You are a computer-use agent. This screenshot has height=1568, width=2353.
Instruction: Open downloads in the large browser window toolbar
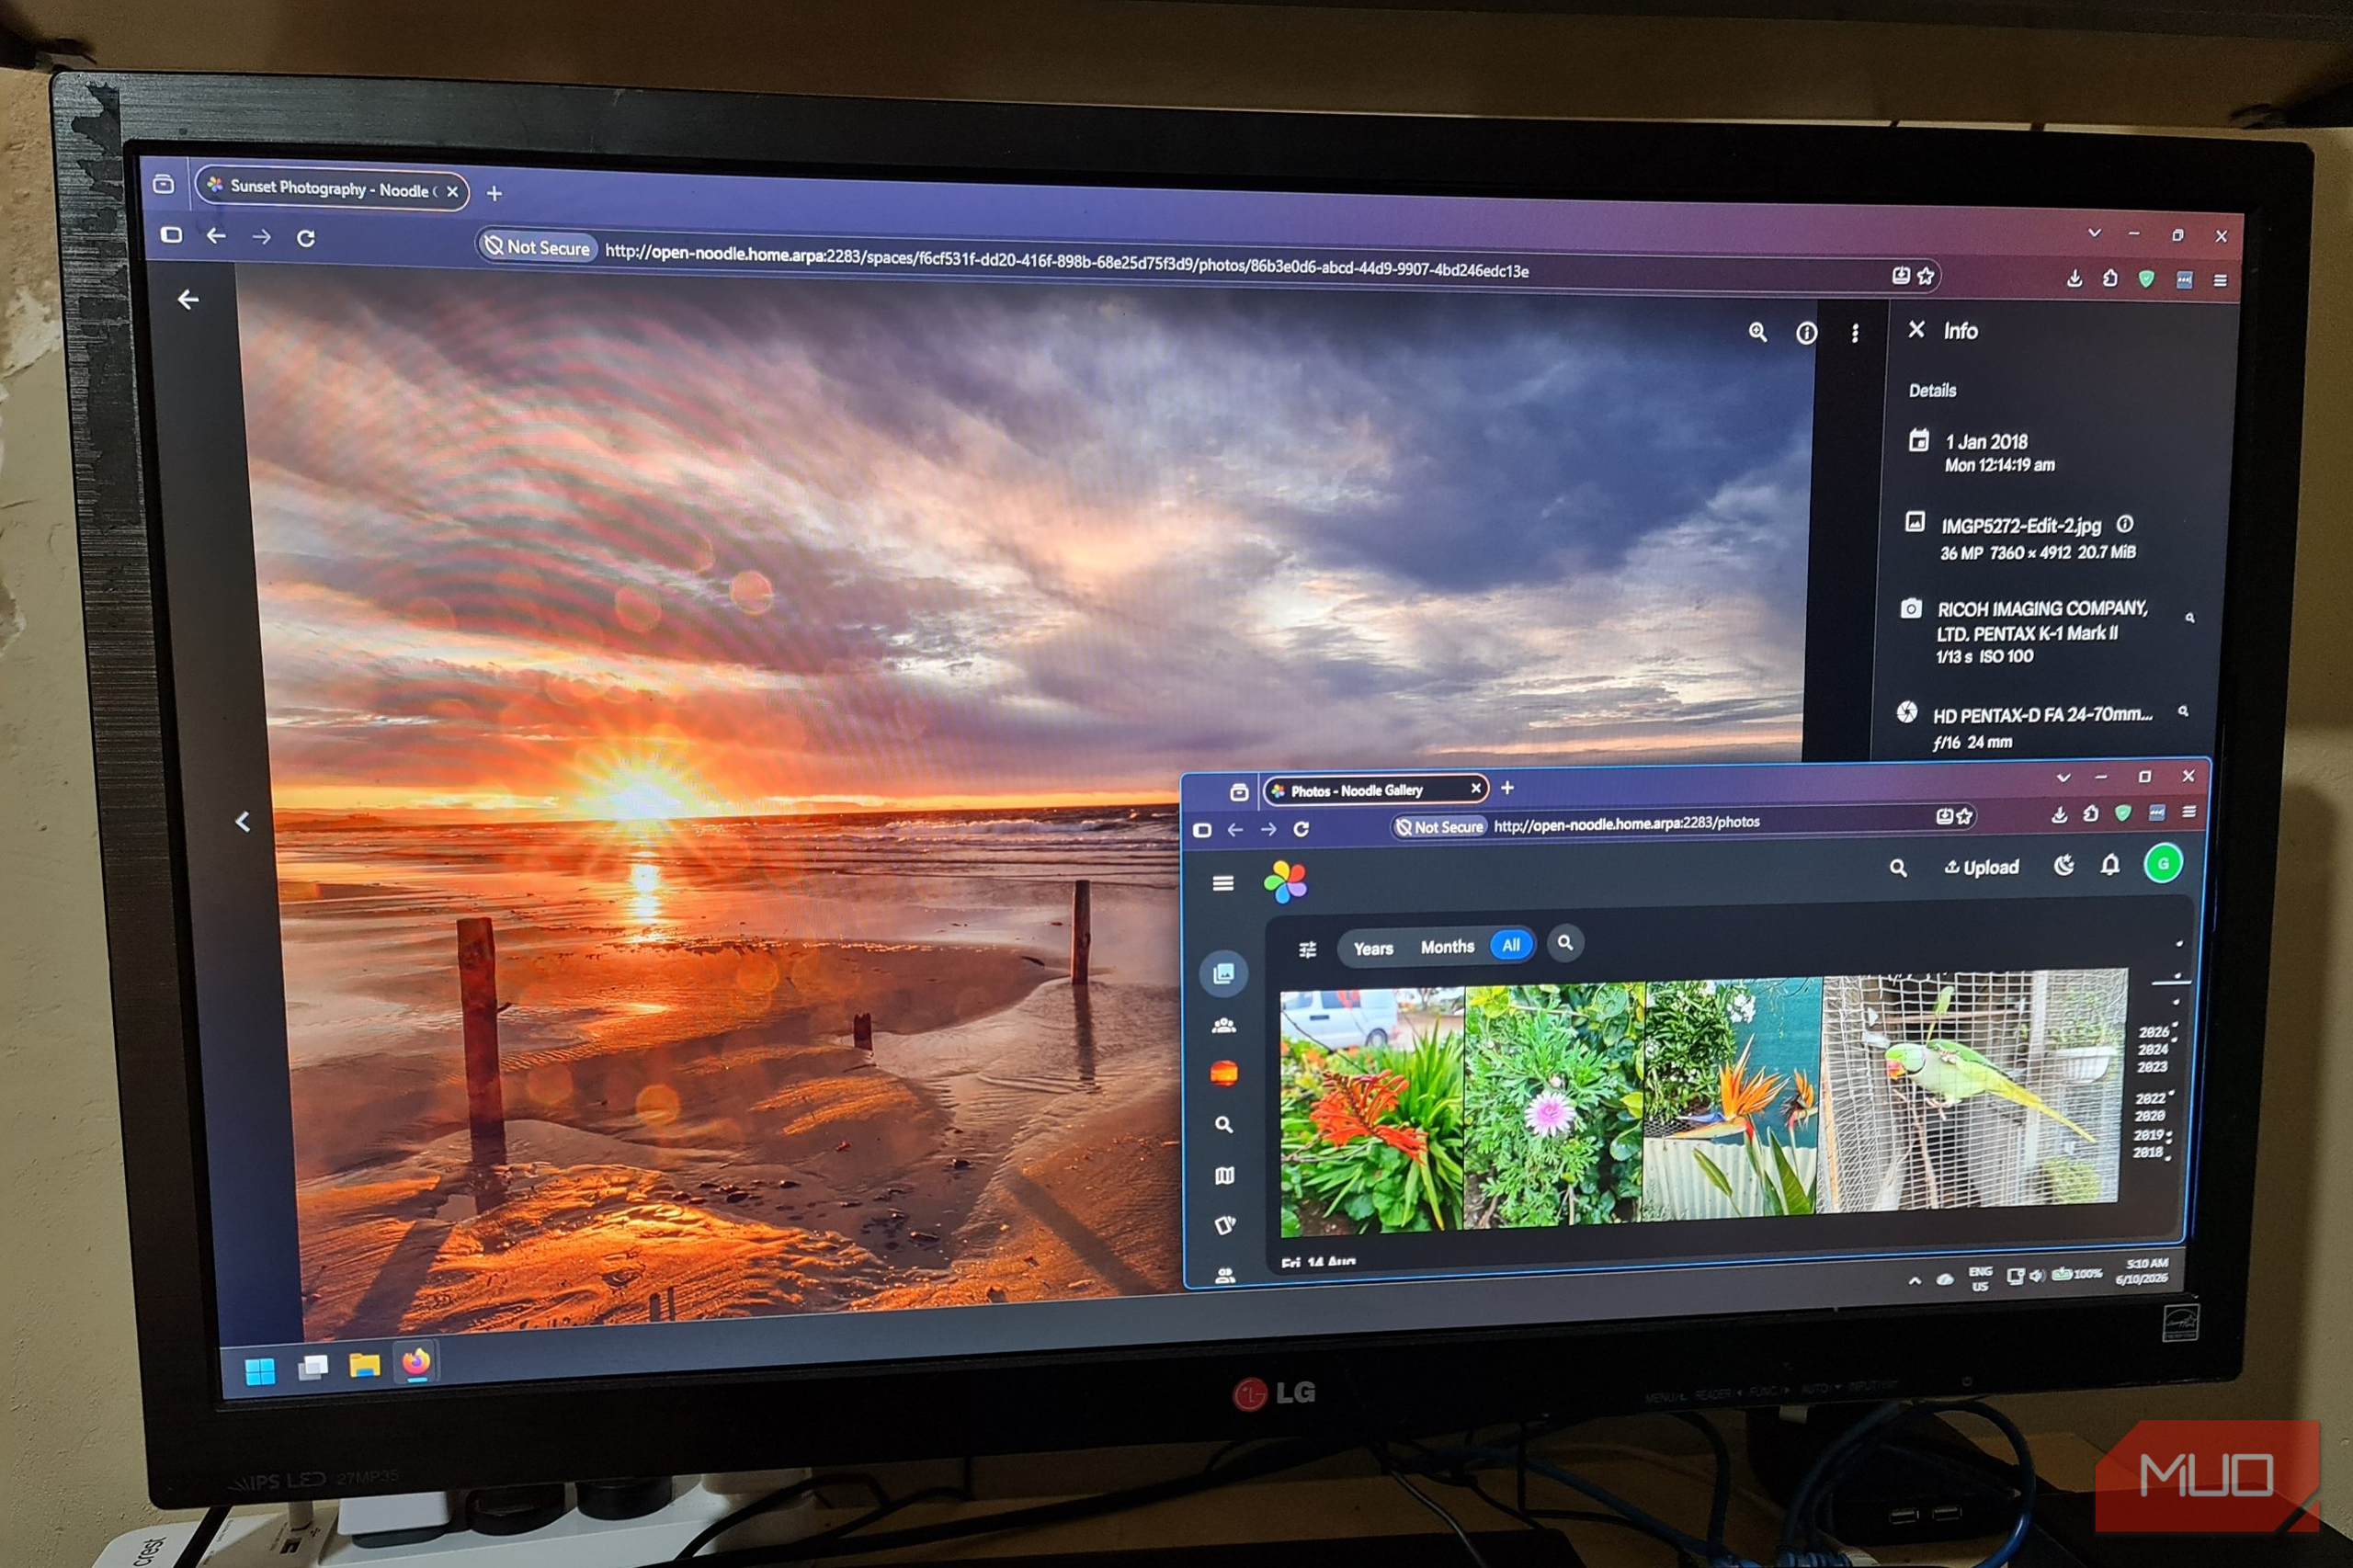tap(2074, 278)
